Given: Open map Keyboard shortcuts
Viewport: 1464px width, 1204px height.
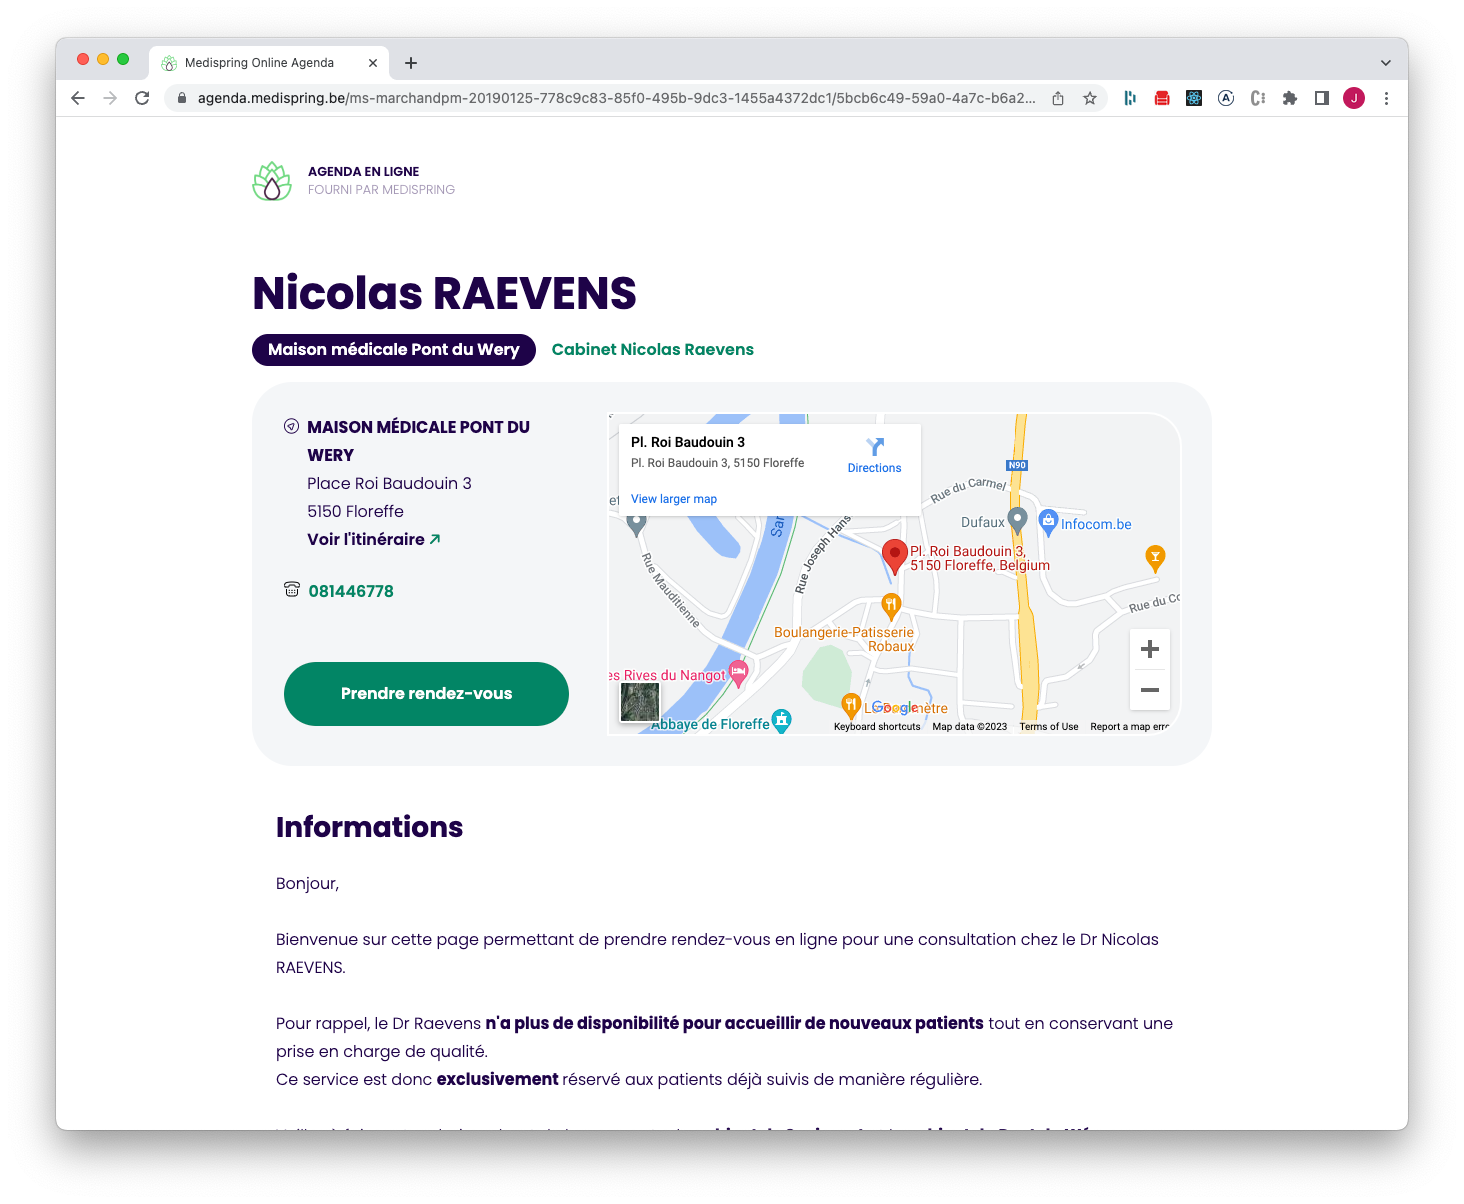Looking at the screenshot, I should click(x=877, y=727).
